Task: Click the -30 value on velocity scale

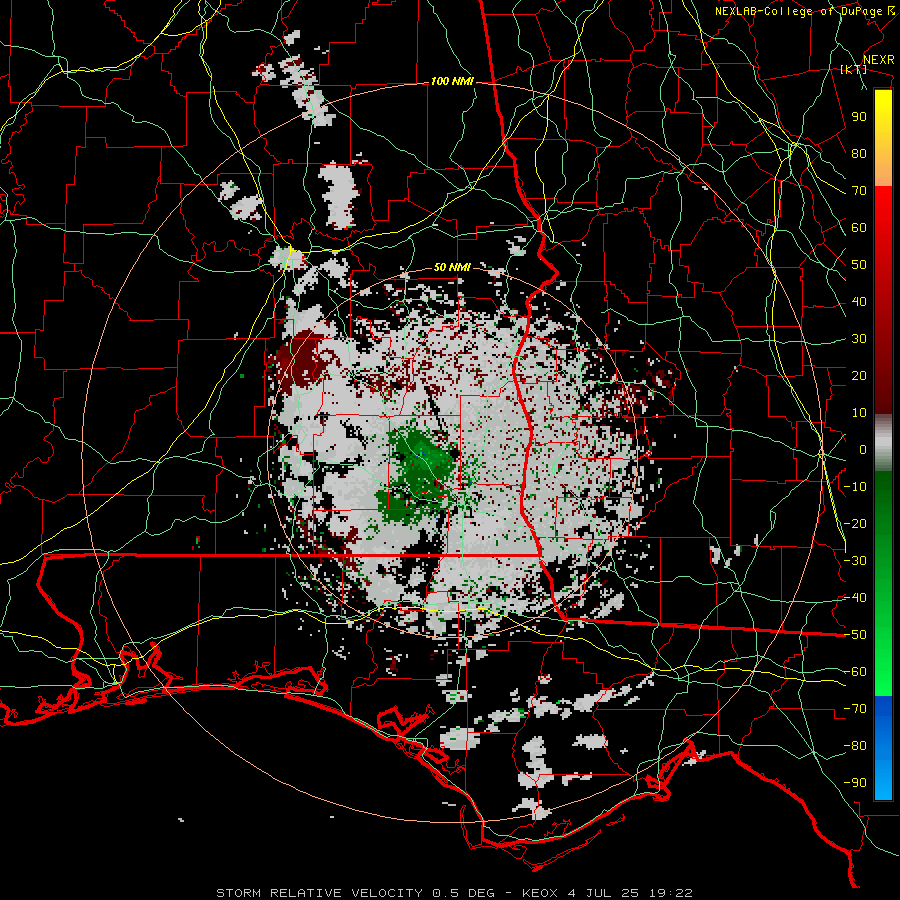Action: coord(855,561)
